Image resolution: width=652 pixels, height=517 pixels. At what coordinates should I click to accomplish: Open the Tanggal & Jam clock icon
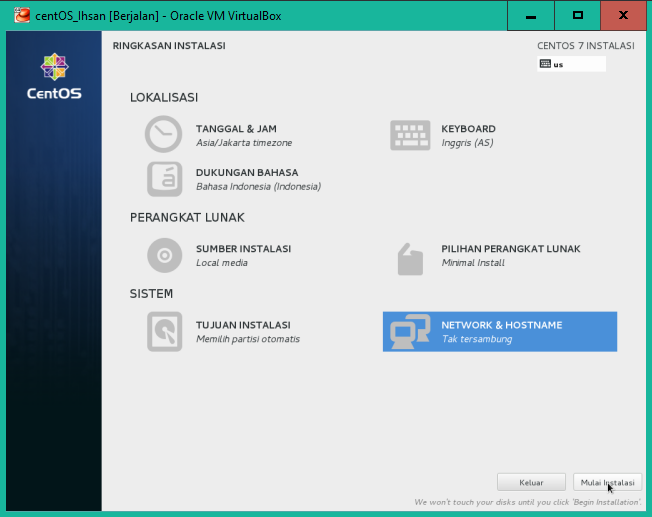[x=163, y=134]
